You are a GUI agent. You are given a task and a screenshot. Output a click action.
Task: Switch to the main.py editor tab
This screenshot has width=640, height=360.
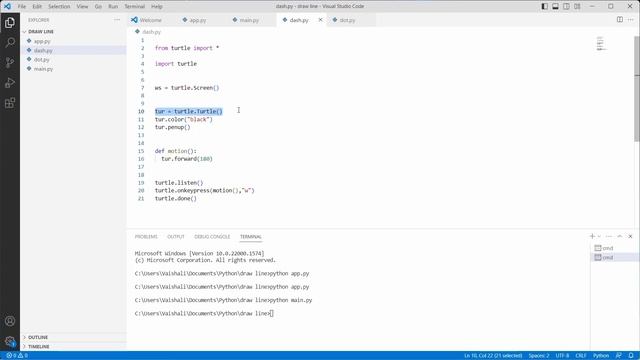point(249,20)
